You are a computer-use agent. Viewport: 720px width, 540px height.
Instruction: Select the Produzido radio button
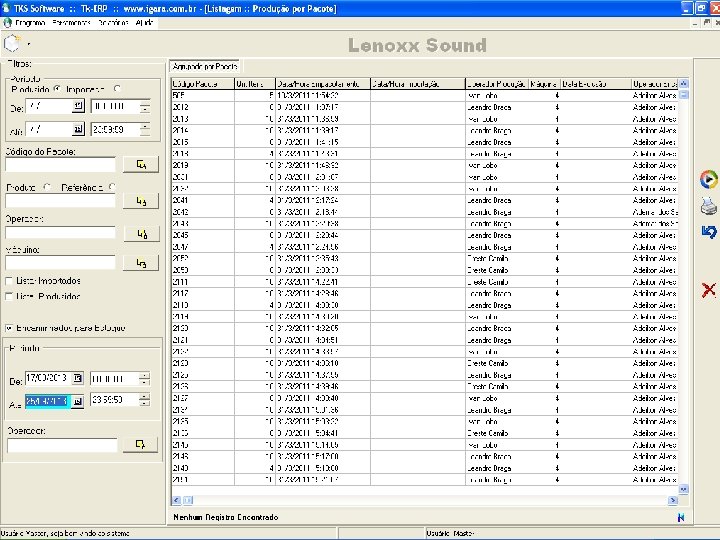tap(57, 89)
